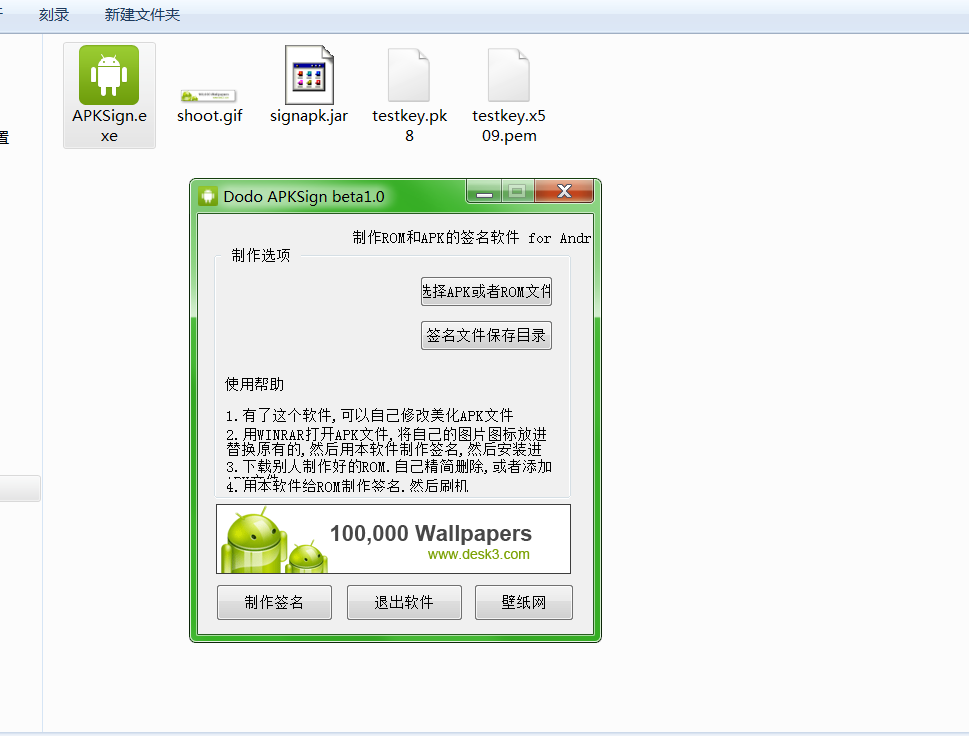Click the 刻录 toolbar item

point(54,14)
